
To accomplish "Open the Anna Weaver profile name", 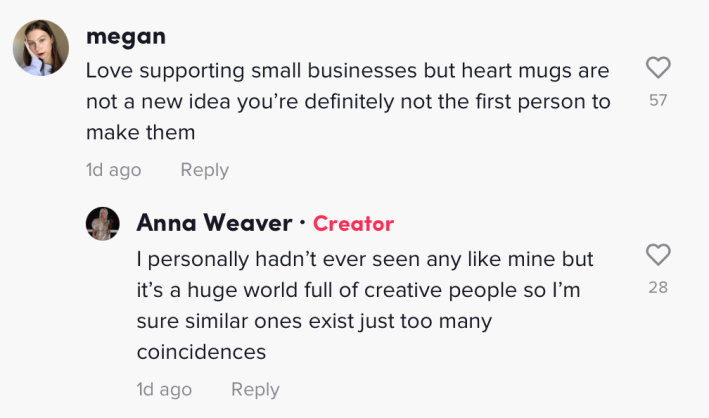I will [214, 224].
